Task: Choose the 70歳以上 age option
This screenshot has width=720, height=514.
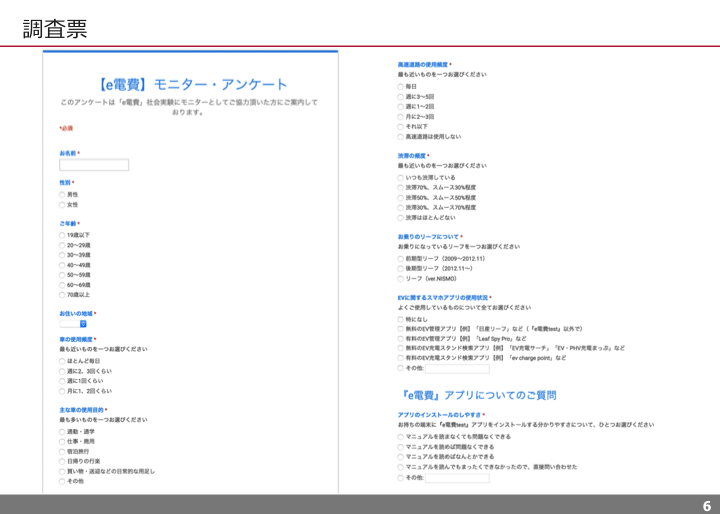Action: pos(62,295)
